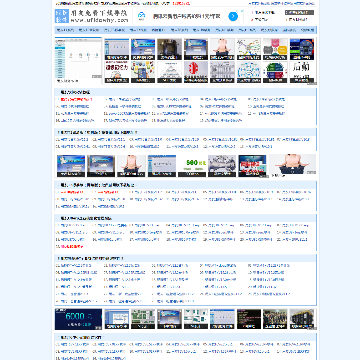This screenshot has height=360, width=360.
Task: Open the group photo thumbnail in bottom image row
Action: point(275,319)
